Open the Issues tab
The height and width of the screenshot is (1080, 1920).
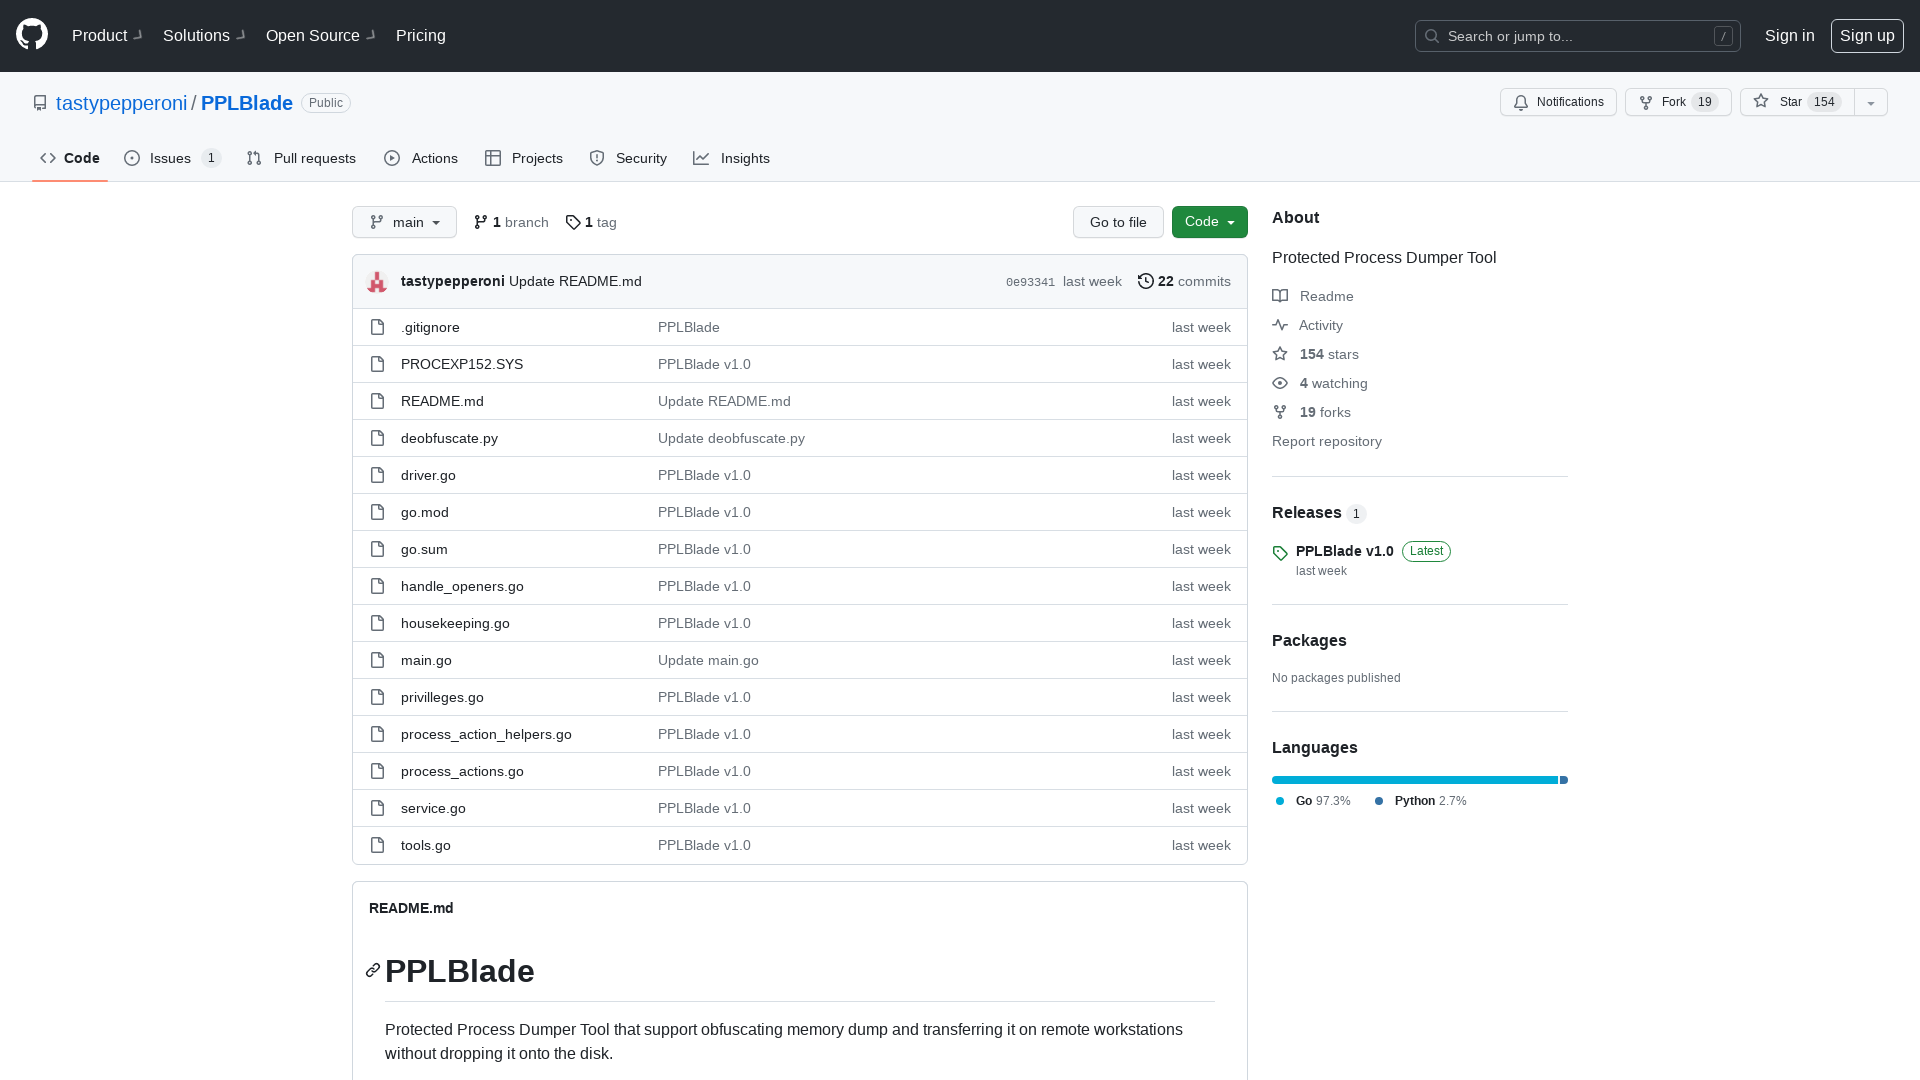172,158
